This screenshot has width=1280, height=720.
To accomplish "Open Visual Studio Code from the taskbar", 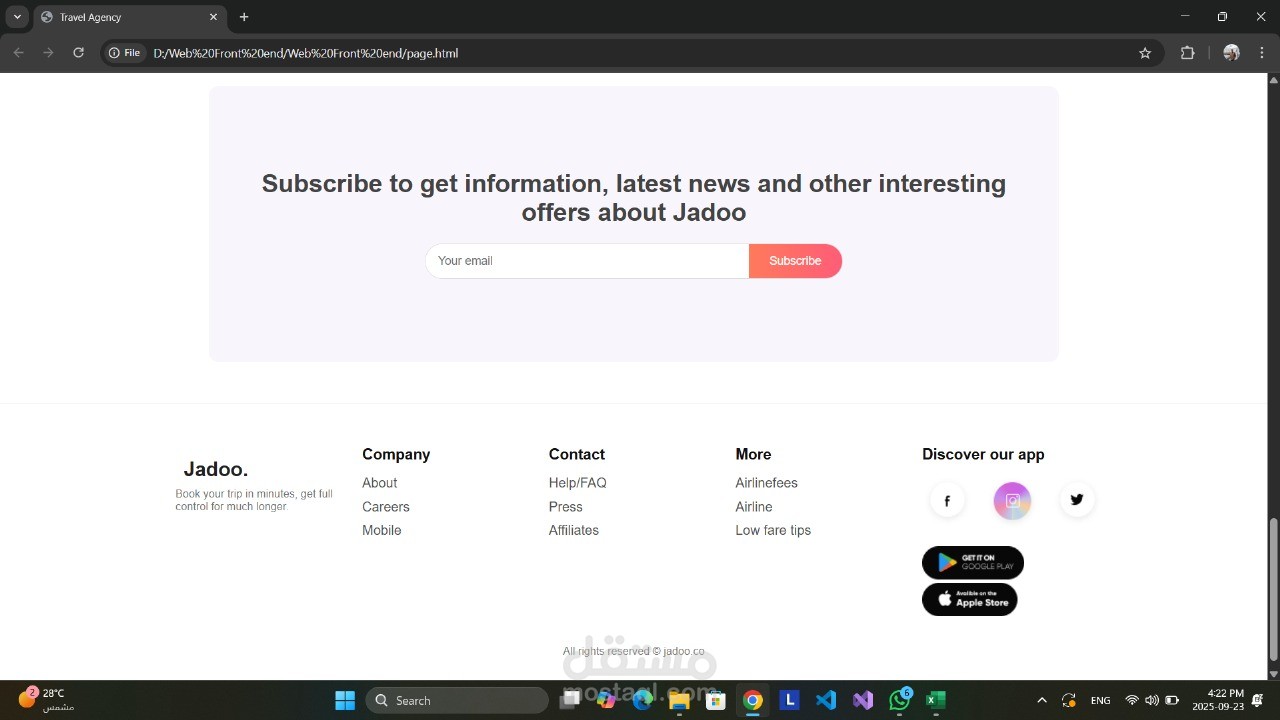I will (826, 700).
